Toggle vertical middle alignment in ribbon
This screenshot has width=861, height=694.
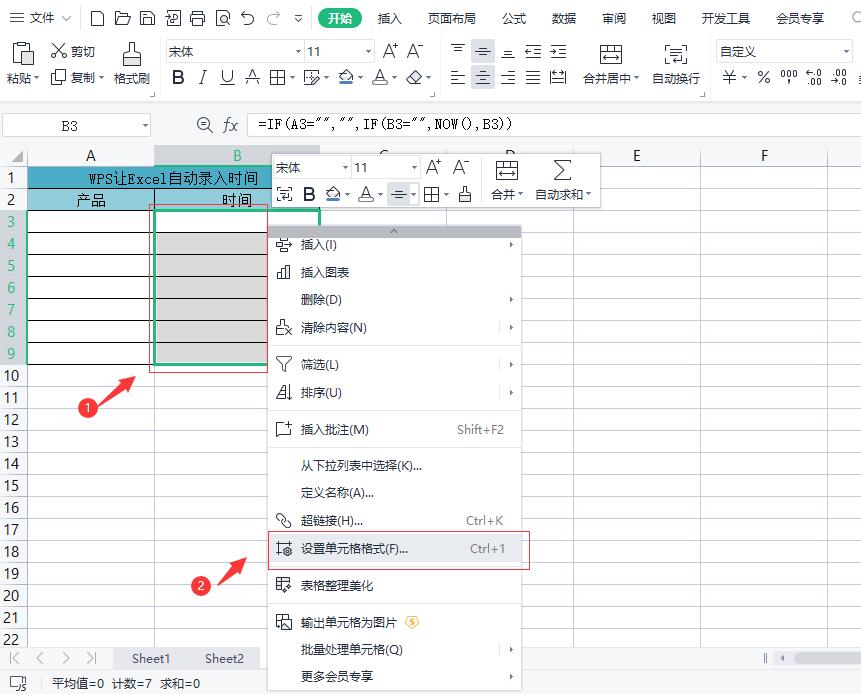(x=483, y=52)
